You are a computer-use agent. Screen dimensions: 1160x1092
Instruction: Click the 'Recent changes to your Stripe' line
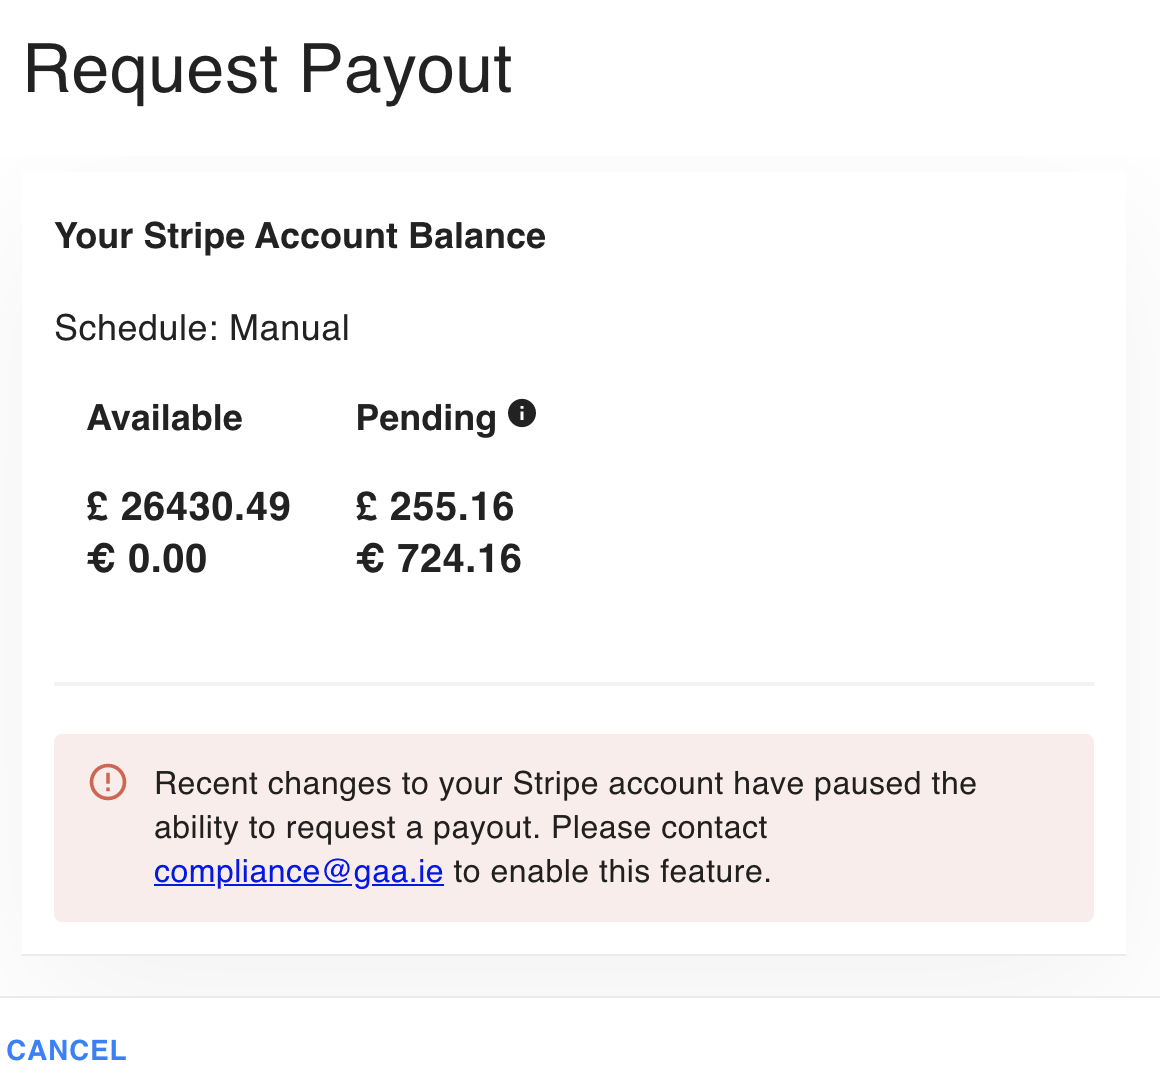[565, 783]
